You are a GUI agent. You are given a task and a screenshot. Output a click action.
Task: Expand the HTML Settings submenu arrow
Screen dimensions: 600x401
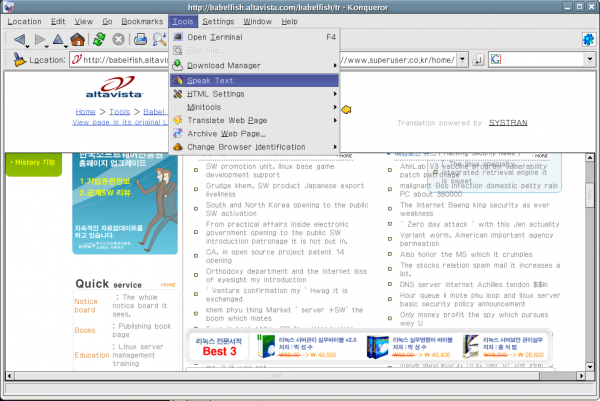point(335,94)
